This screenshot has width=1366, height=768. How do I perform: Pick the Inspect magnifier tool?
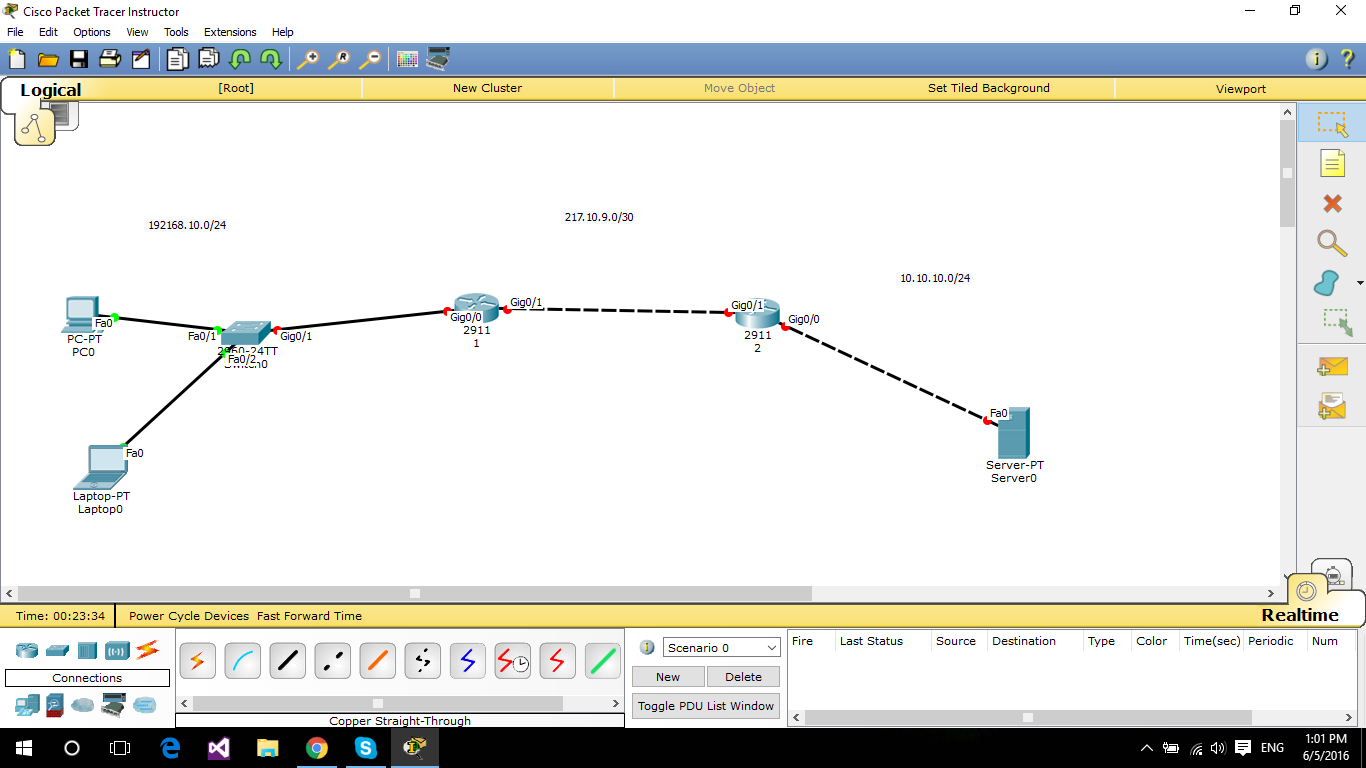pos(1332,243)
